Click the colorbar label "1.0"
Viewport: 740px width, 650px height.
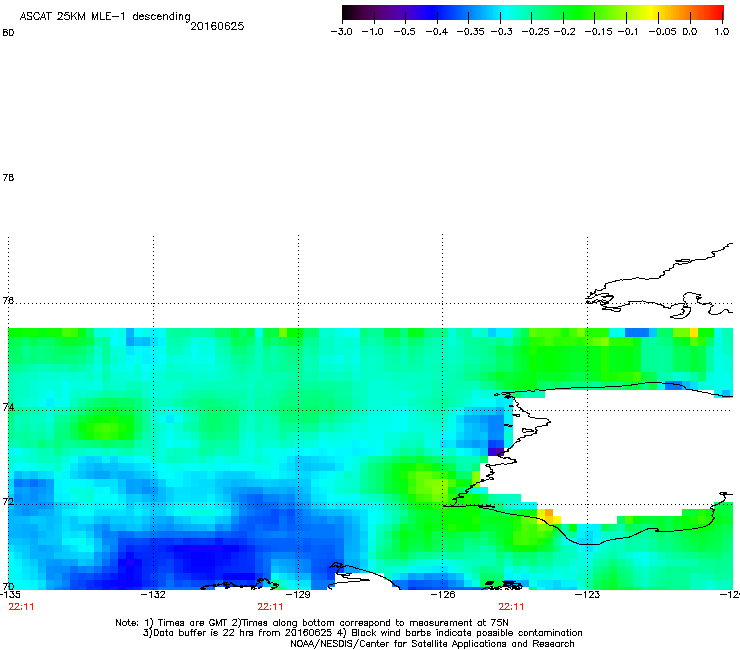pyautogui.click(x=722, y=32)
